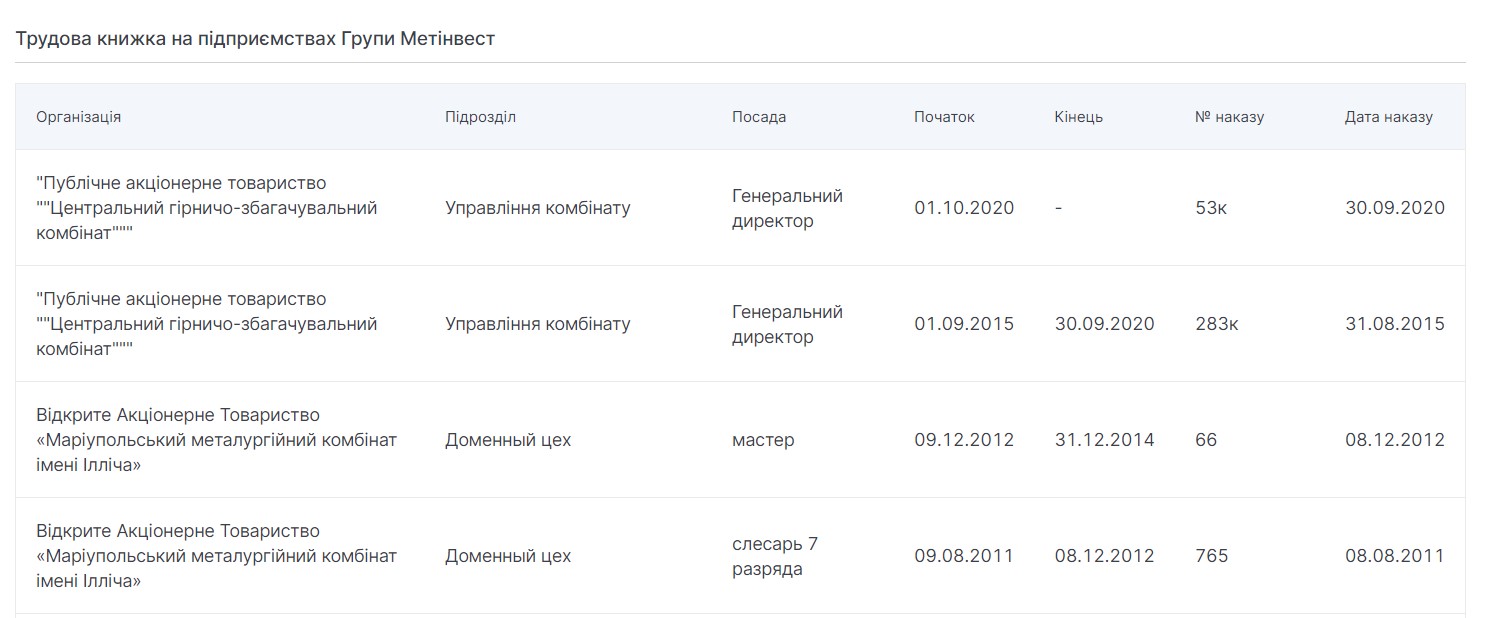Click order date 08.12.2012 cell
Screen dimensions: 1491x618
coord(1395,440)
